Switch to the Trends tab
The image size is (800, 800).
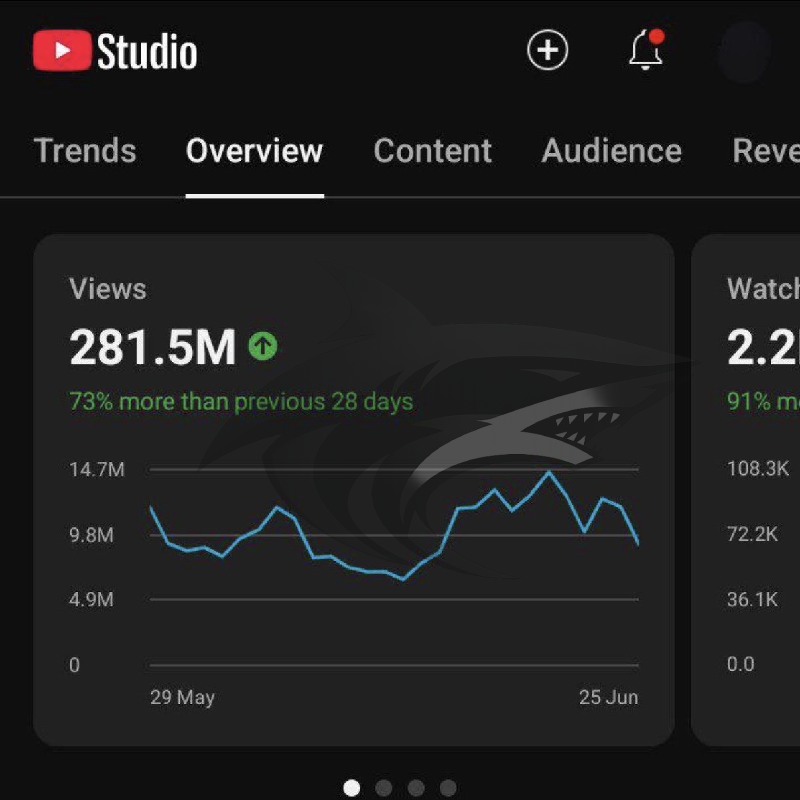click(85, 151)
